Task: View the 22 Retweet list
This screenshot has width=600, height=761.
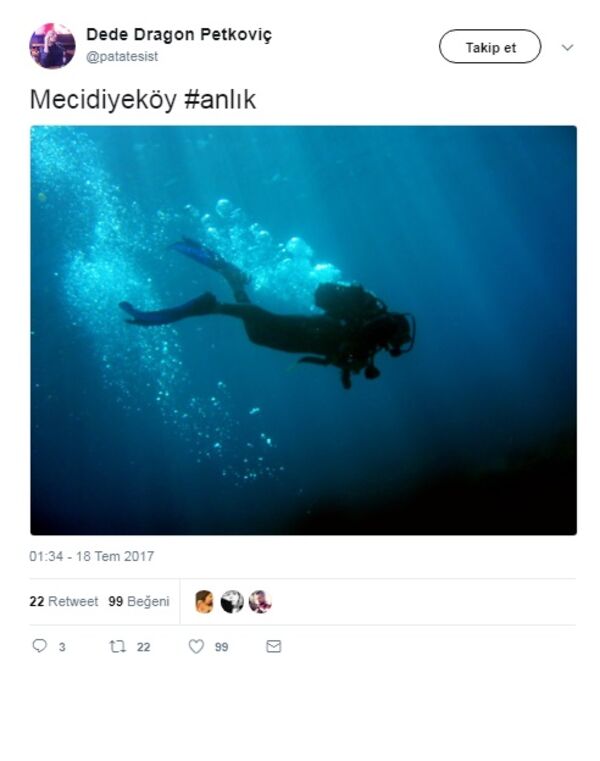Action: point(64,601)
